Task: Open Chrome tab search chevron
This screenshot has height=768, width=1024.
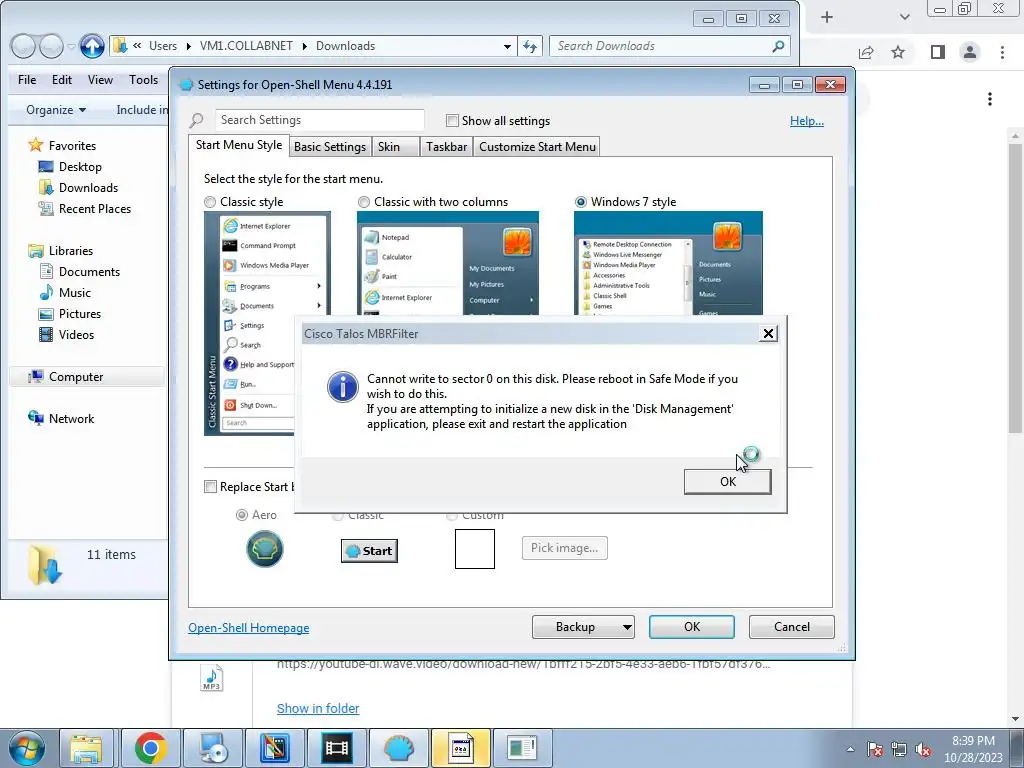Action: [x=904, y=17]
